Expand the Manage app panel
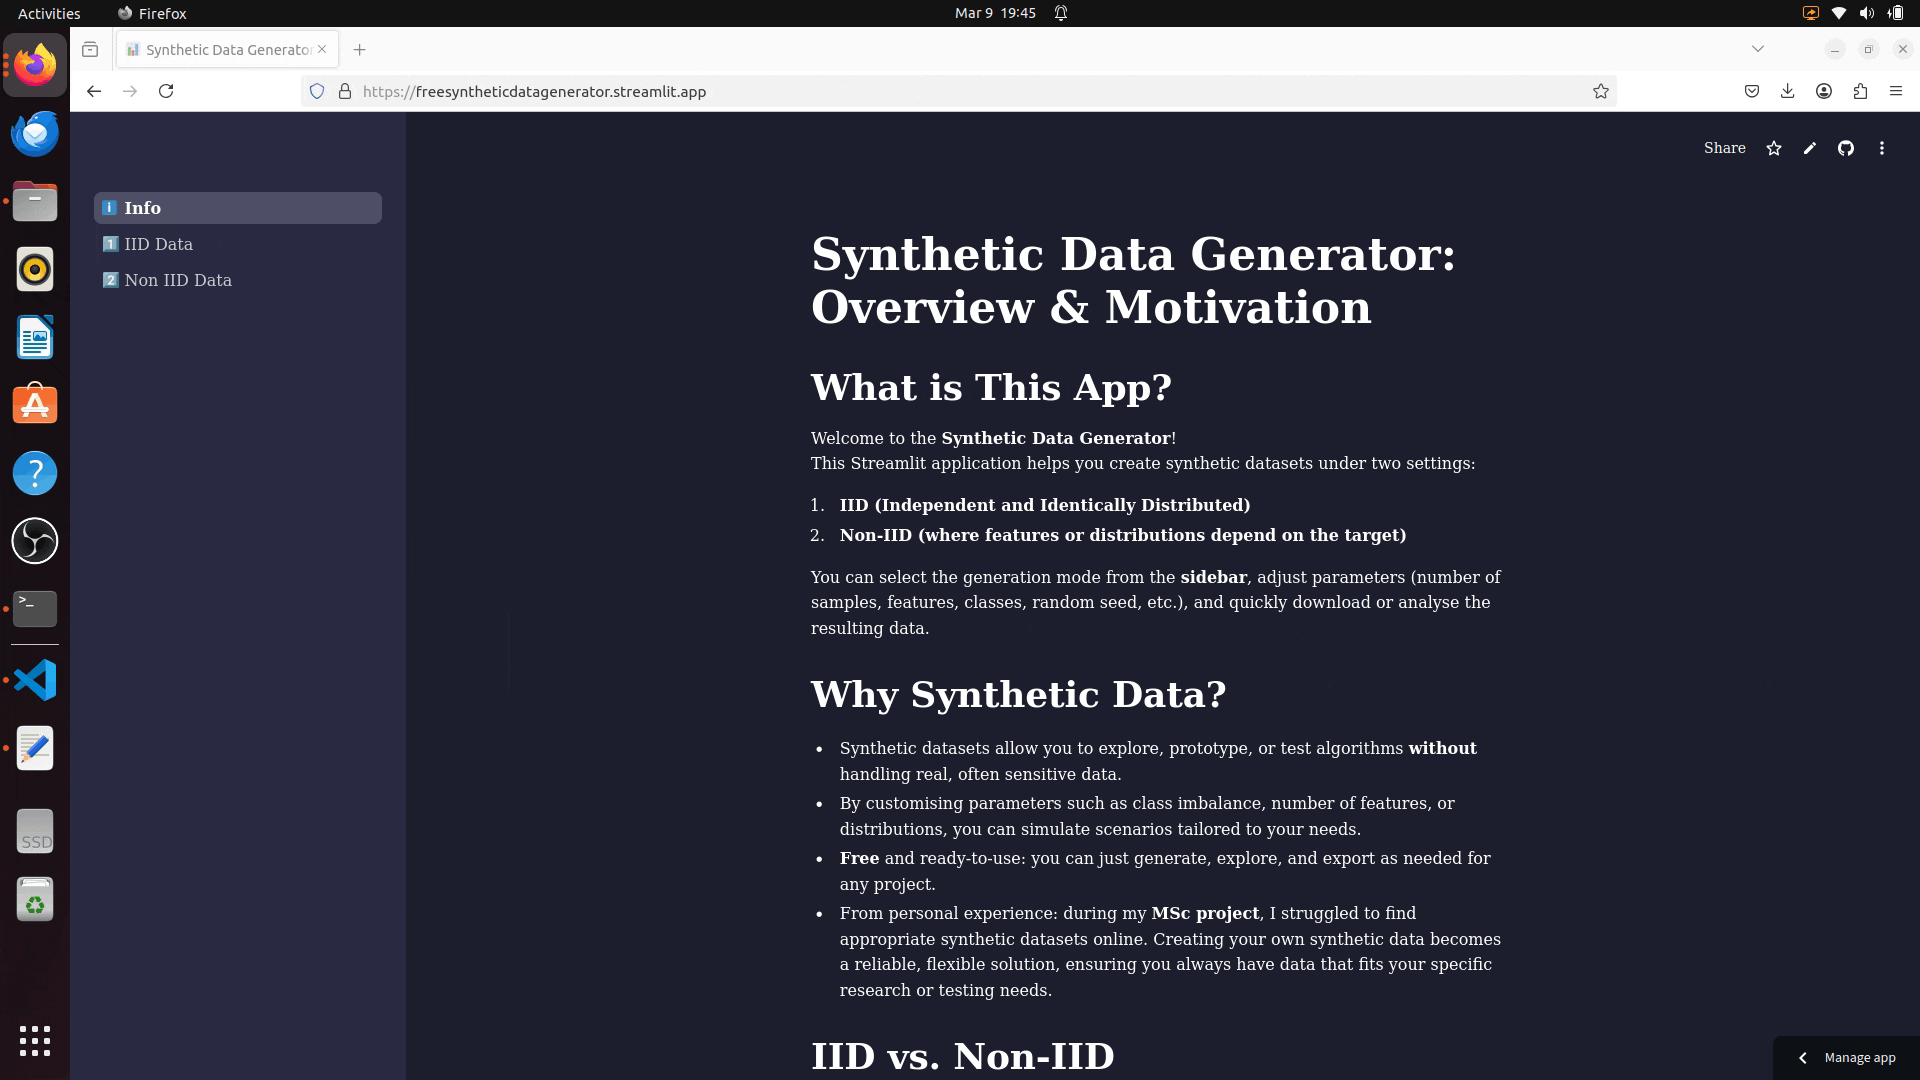The width and height of the screenshot is (1920, 1080). pyautogui.click(x=1846, y=1057)
